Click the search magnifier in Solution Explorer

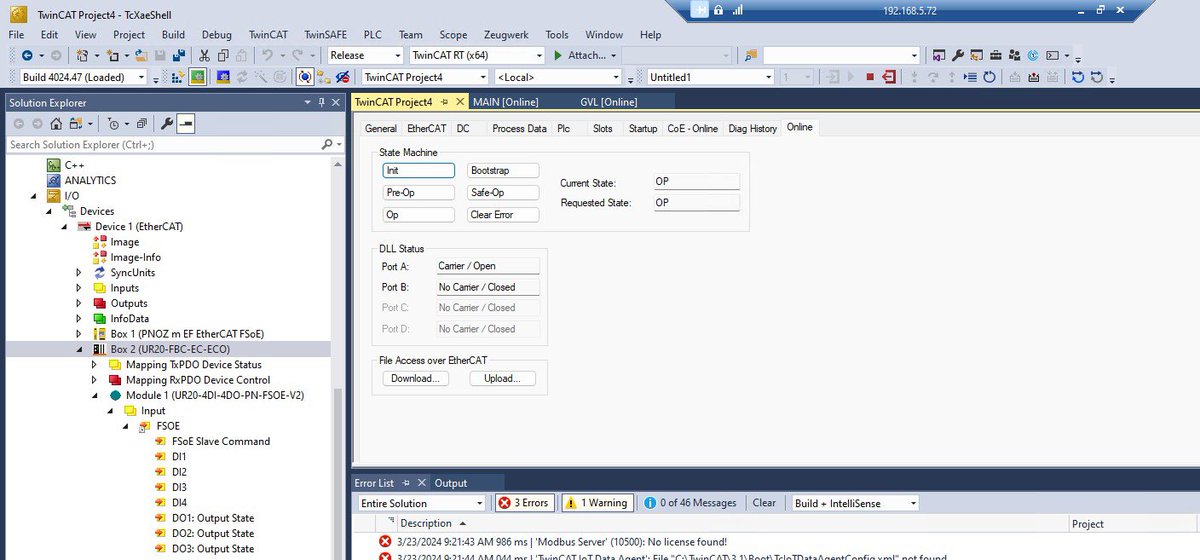[x=326, y=145]
